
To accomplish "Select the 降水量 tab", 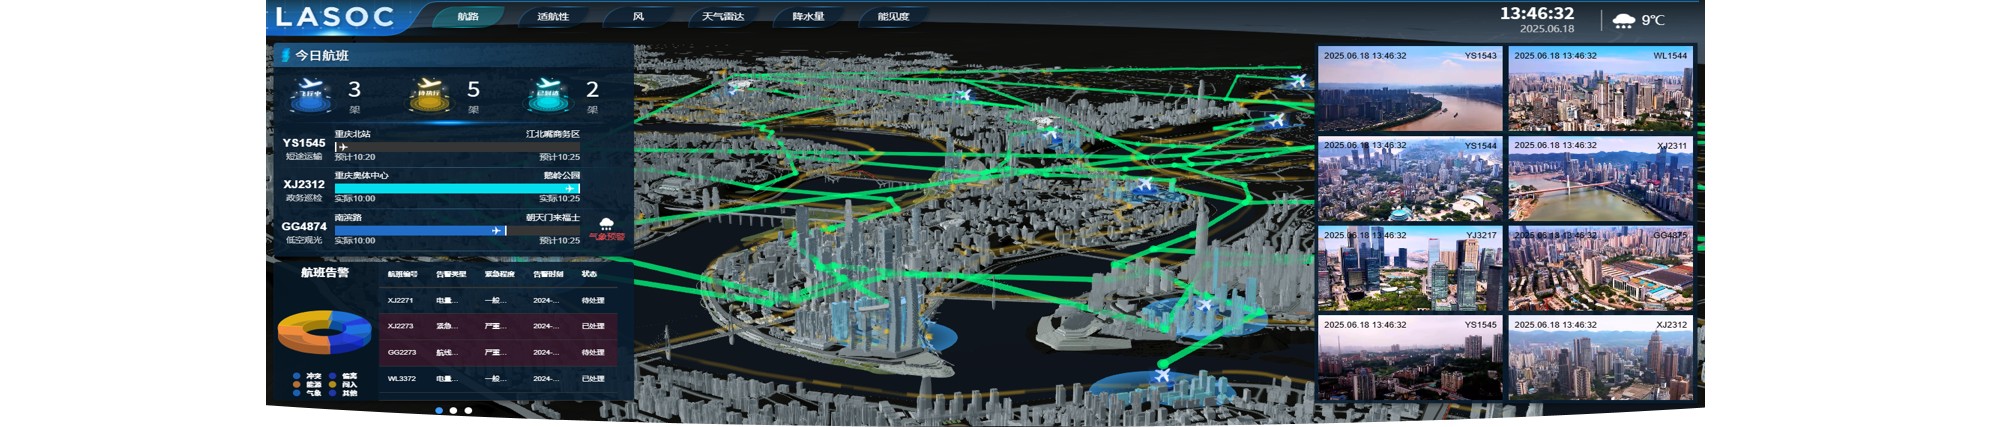I will [x=807, y=17].
